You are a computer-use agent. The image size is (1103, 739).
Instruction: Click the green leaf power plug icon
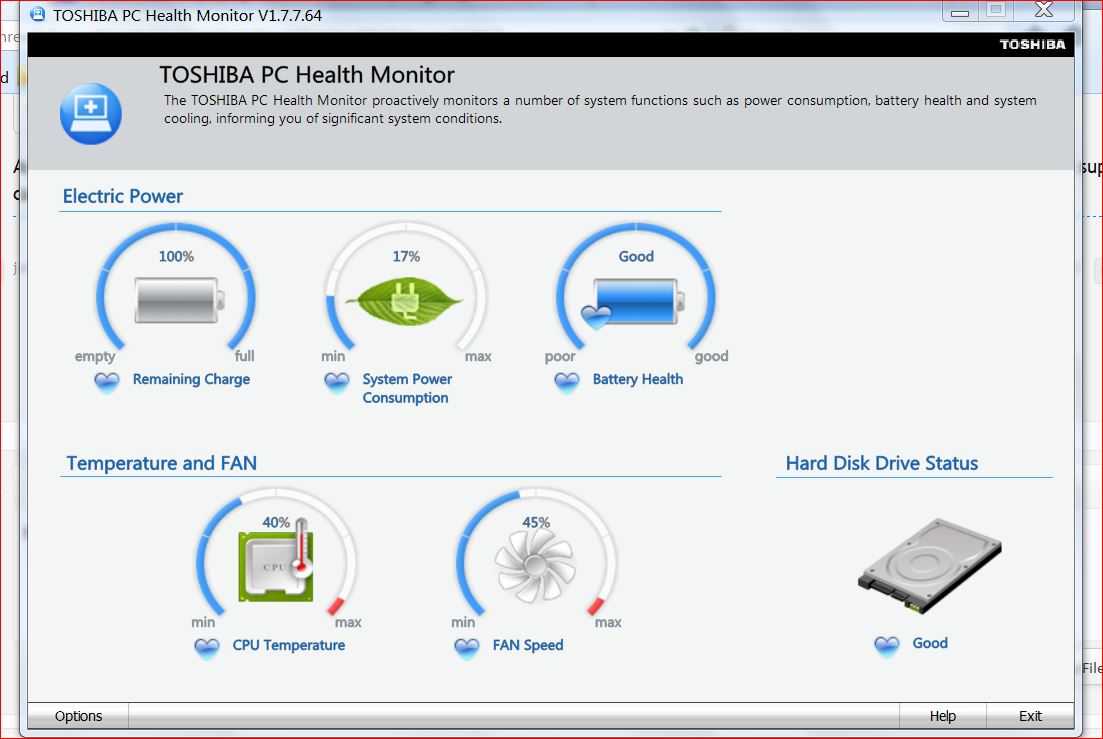(x=404, y=302)
